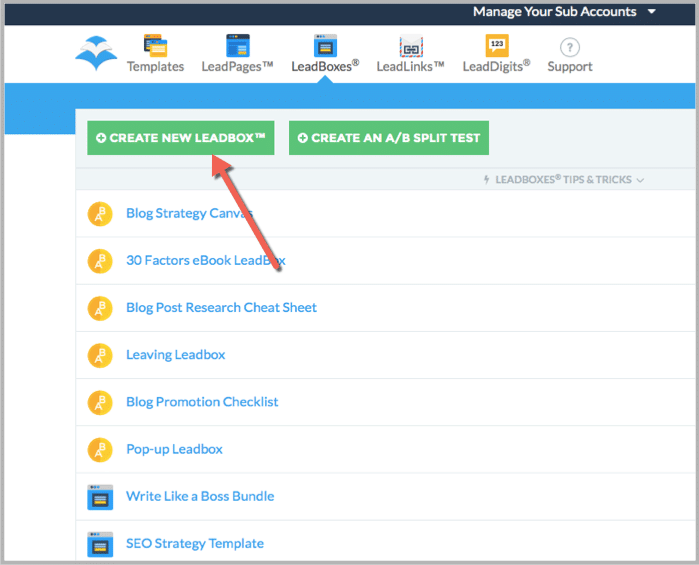Open Manage Your Sub Accounts dropdown

coord(564,12)
